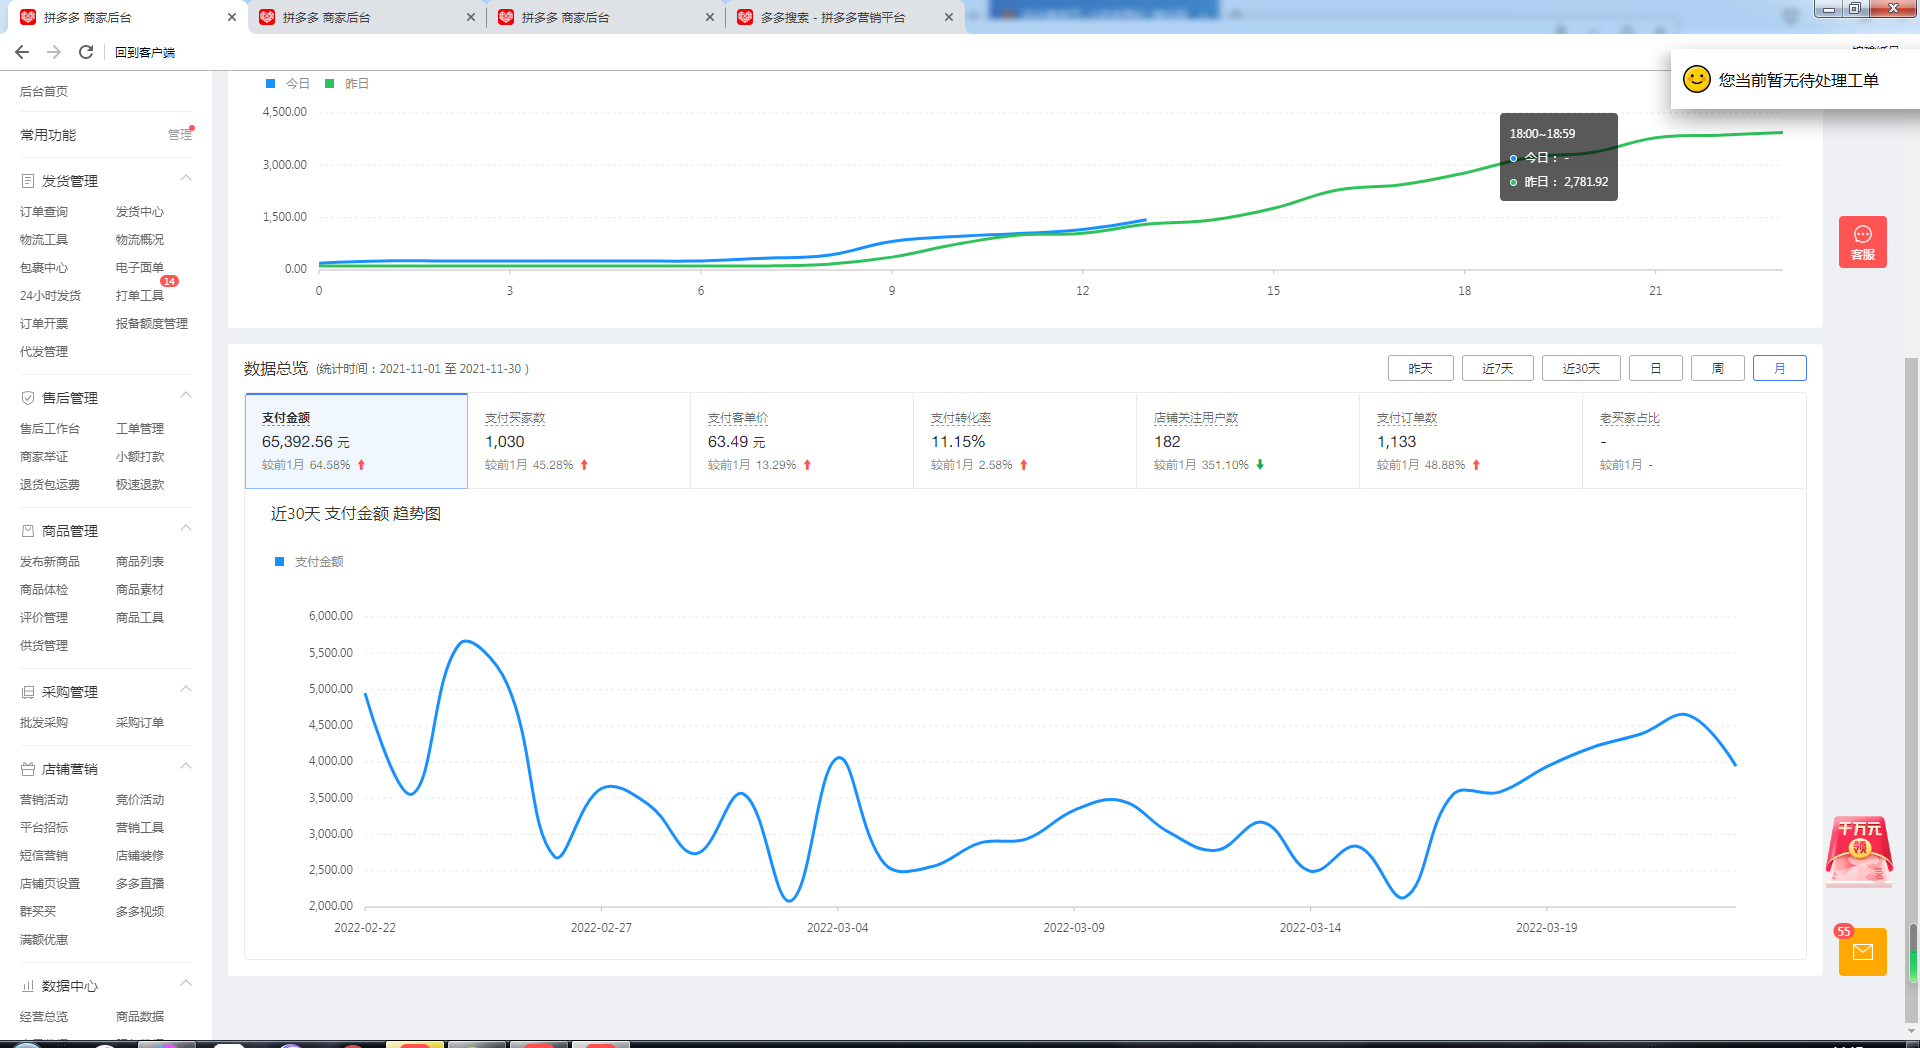Select the 支付金额 metric card
Image resolution: width=1920 pixels, height=1048 pixels.
coord(356,441)
